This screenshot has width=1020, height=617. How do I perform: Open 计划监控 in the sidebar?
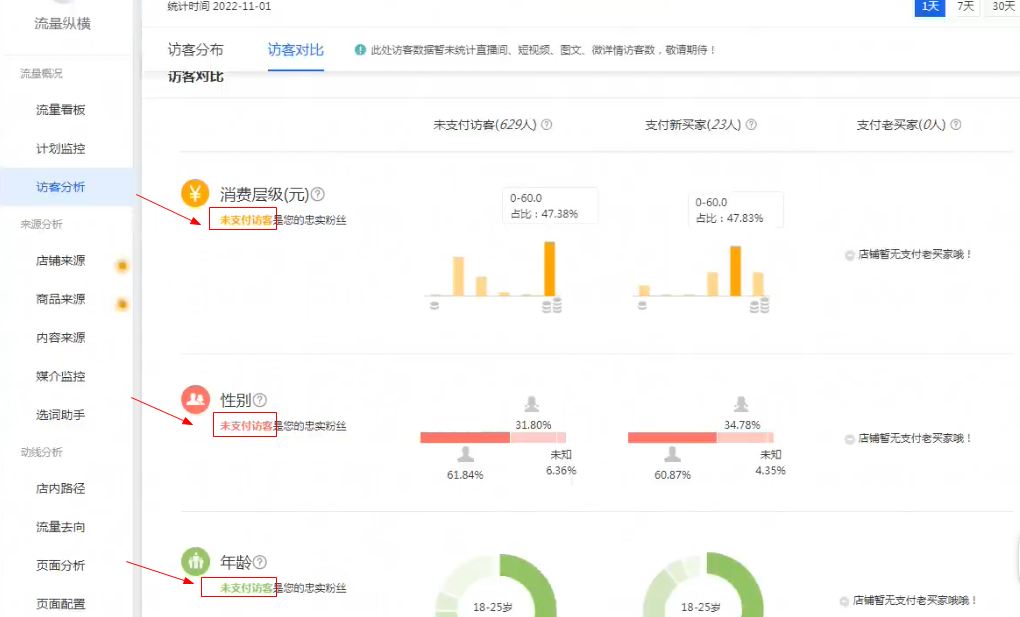pos(60,148)
